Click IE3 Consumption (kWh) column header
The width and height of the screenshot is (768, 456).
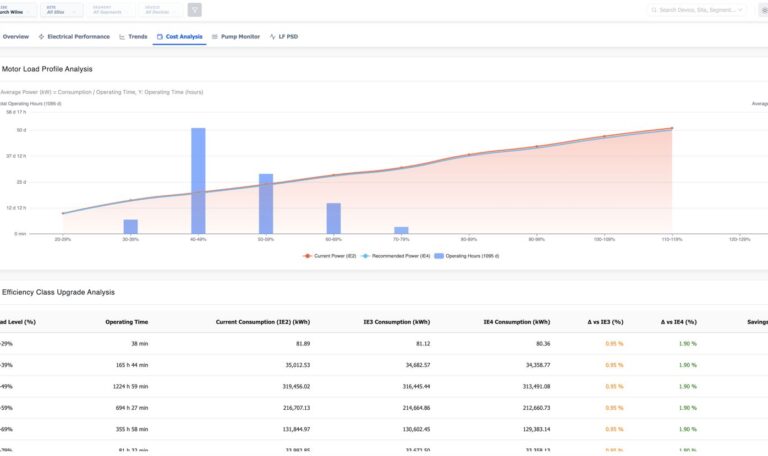coord(397,322)
